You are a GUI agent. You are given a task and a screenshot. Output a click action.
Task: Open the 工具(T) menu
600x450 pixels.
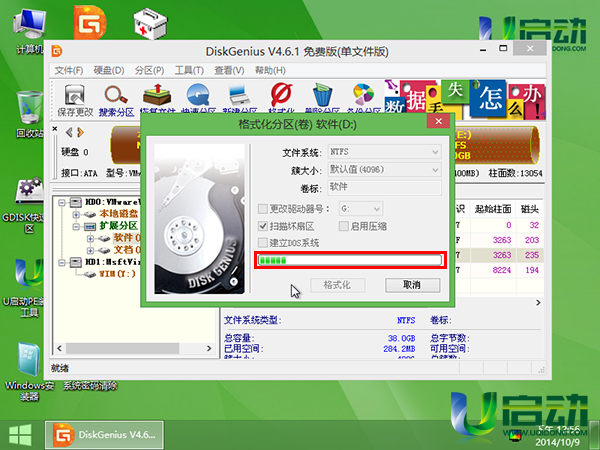(189, 70)
